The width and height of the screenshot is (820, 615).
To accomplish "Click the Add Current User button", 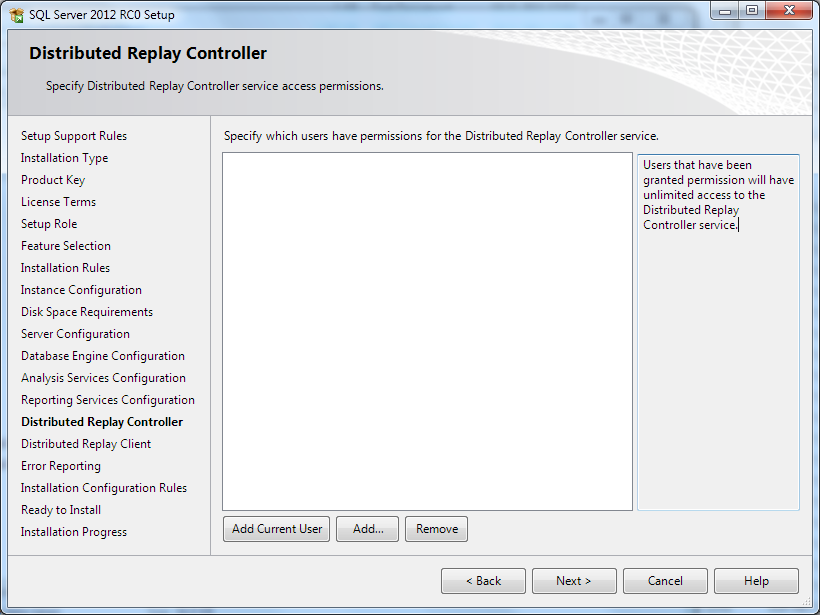I will point(276,529).
